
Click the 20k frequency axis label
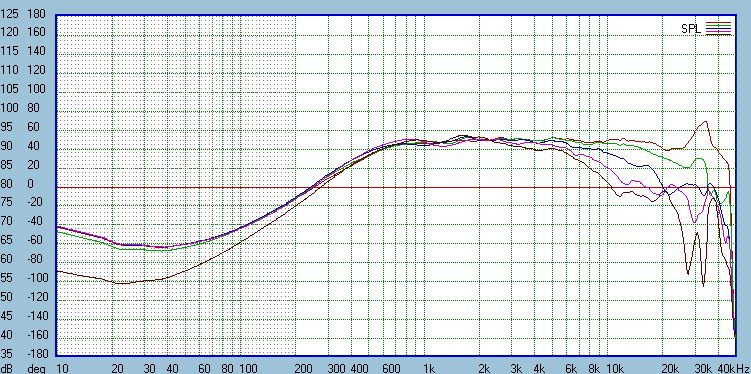click(670, 368)
